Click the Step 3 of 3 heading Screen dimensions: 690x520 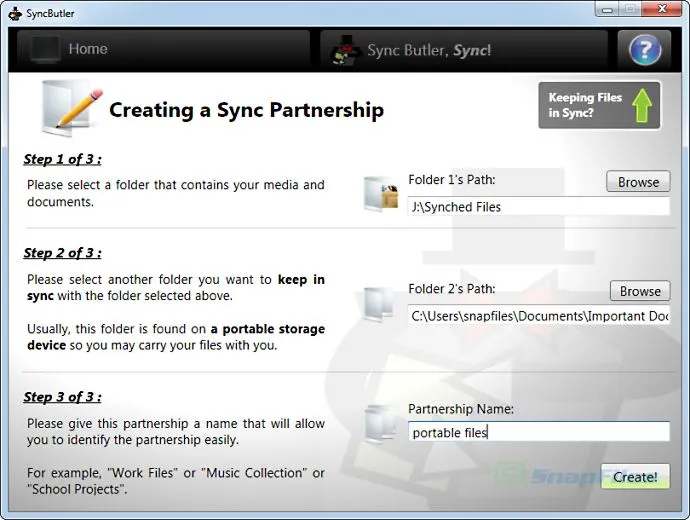62,397
